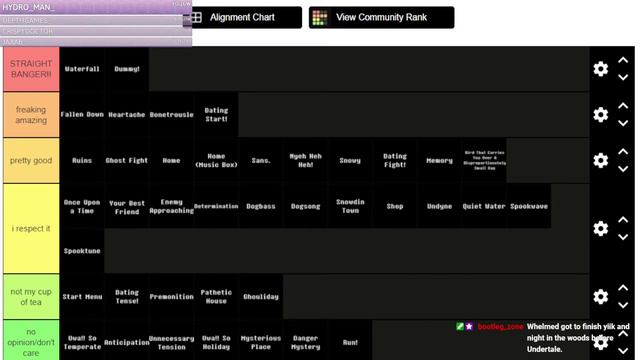This screenshot has width=640, height=360.
Task: Select the Dogsong tile
Action: tap(305, 206)
